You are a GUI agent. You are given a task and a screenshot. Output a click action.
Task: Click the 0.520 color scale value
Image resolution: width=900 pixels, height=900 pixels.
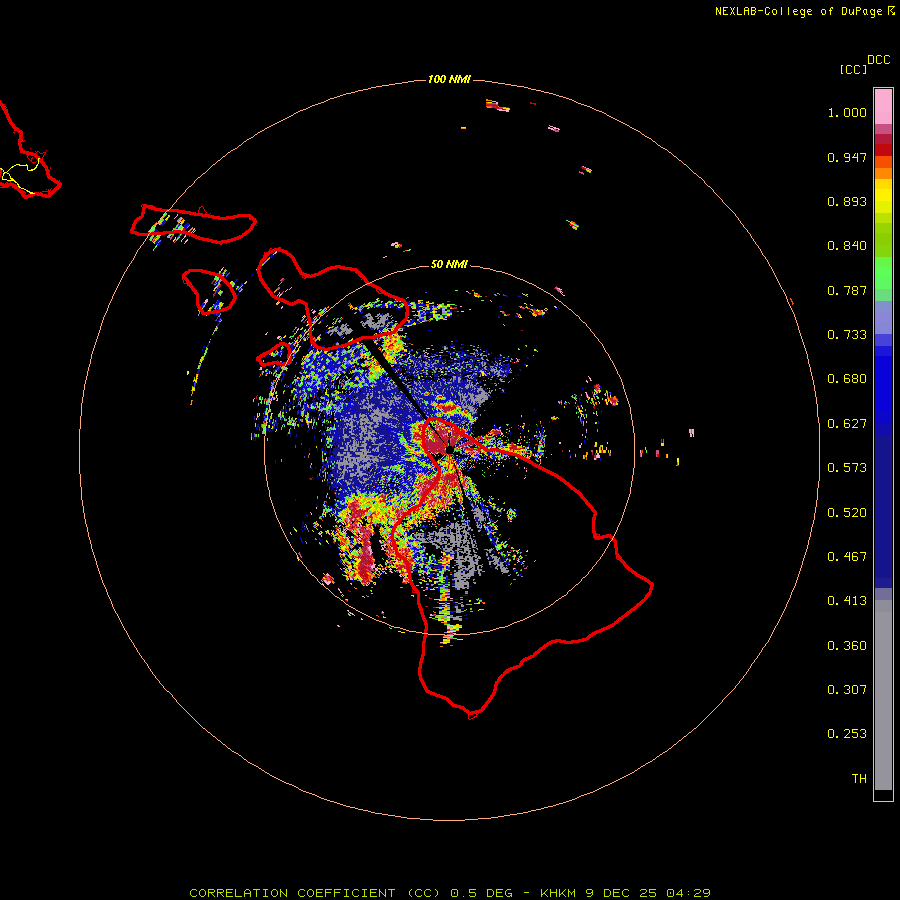[847, 513]
